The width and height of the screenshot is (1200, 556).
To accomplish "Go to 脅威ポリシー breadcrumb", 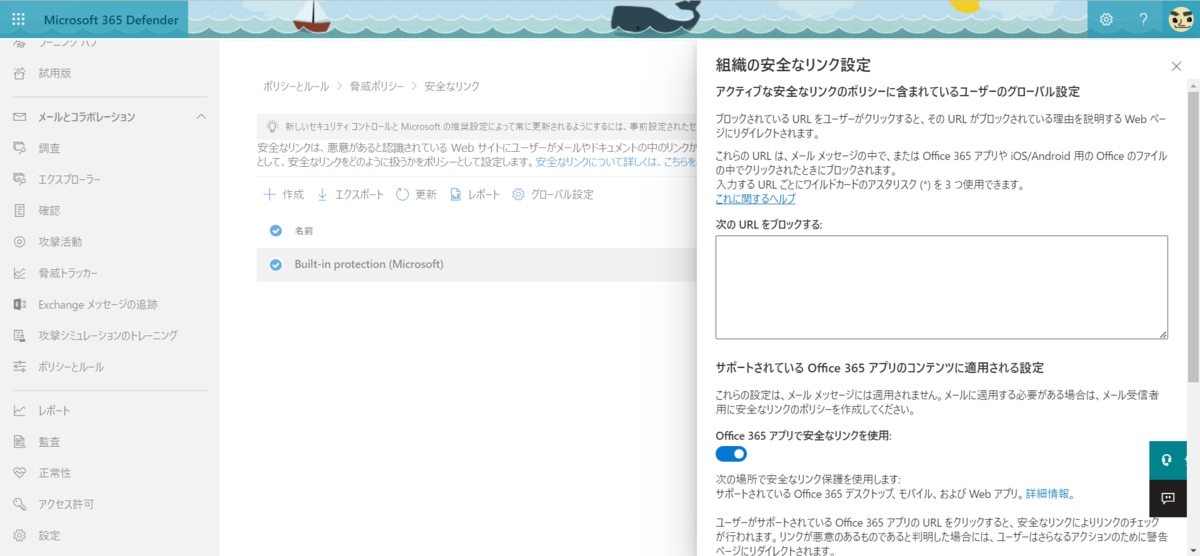I will coord(376,87).
